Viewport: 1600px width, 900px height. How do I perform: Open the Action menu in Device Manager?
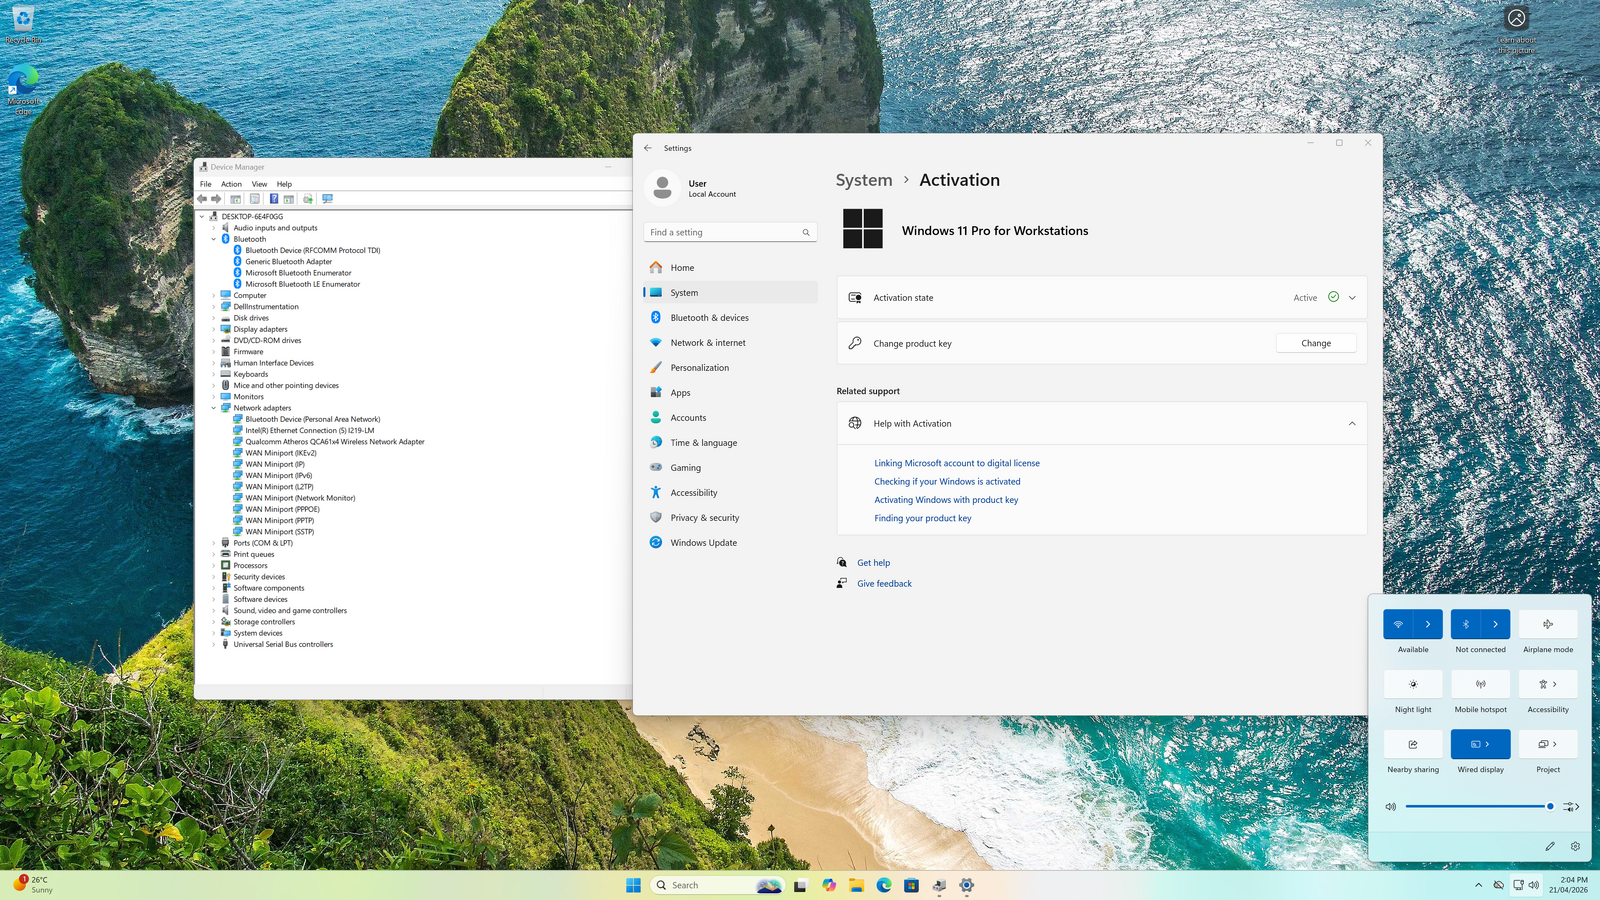point(231,184)
